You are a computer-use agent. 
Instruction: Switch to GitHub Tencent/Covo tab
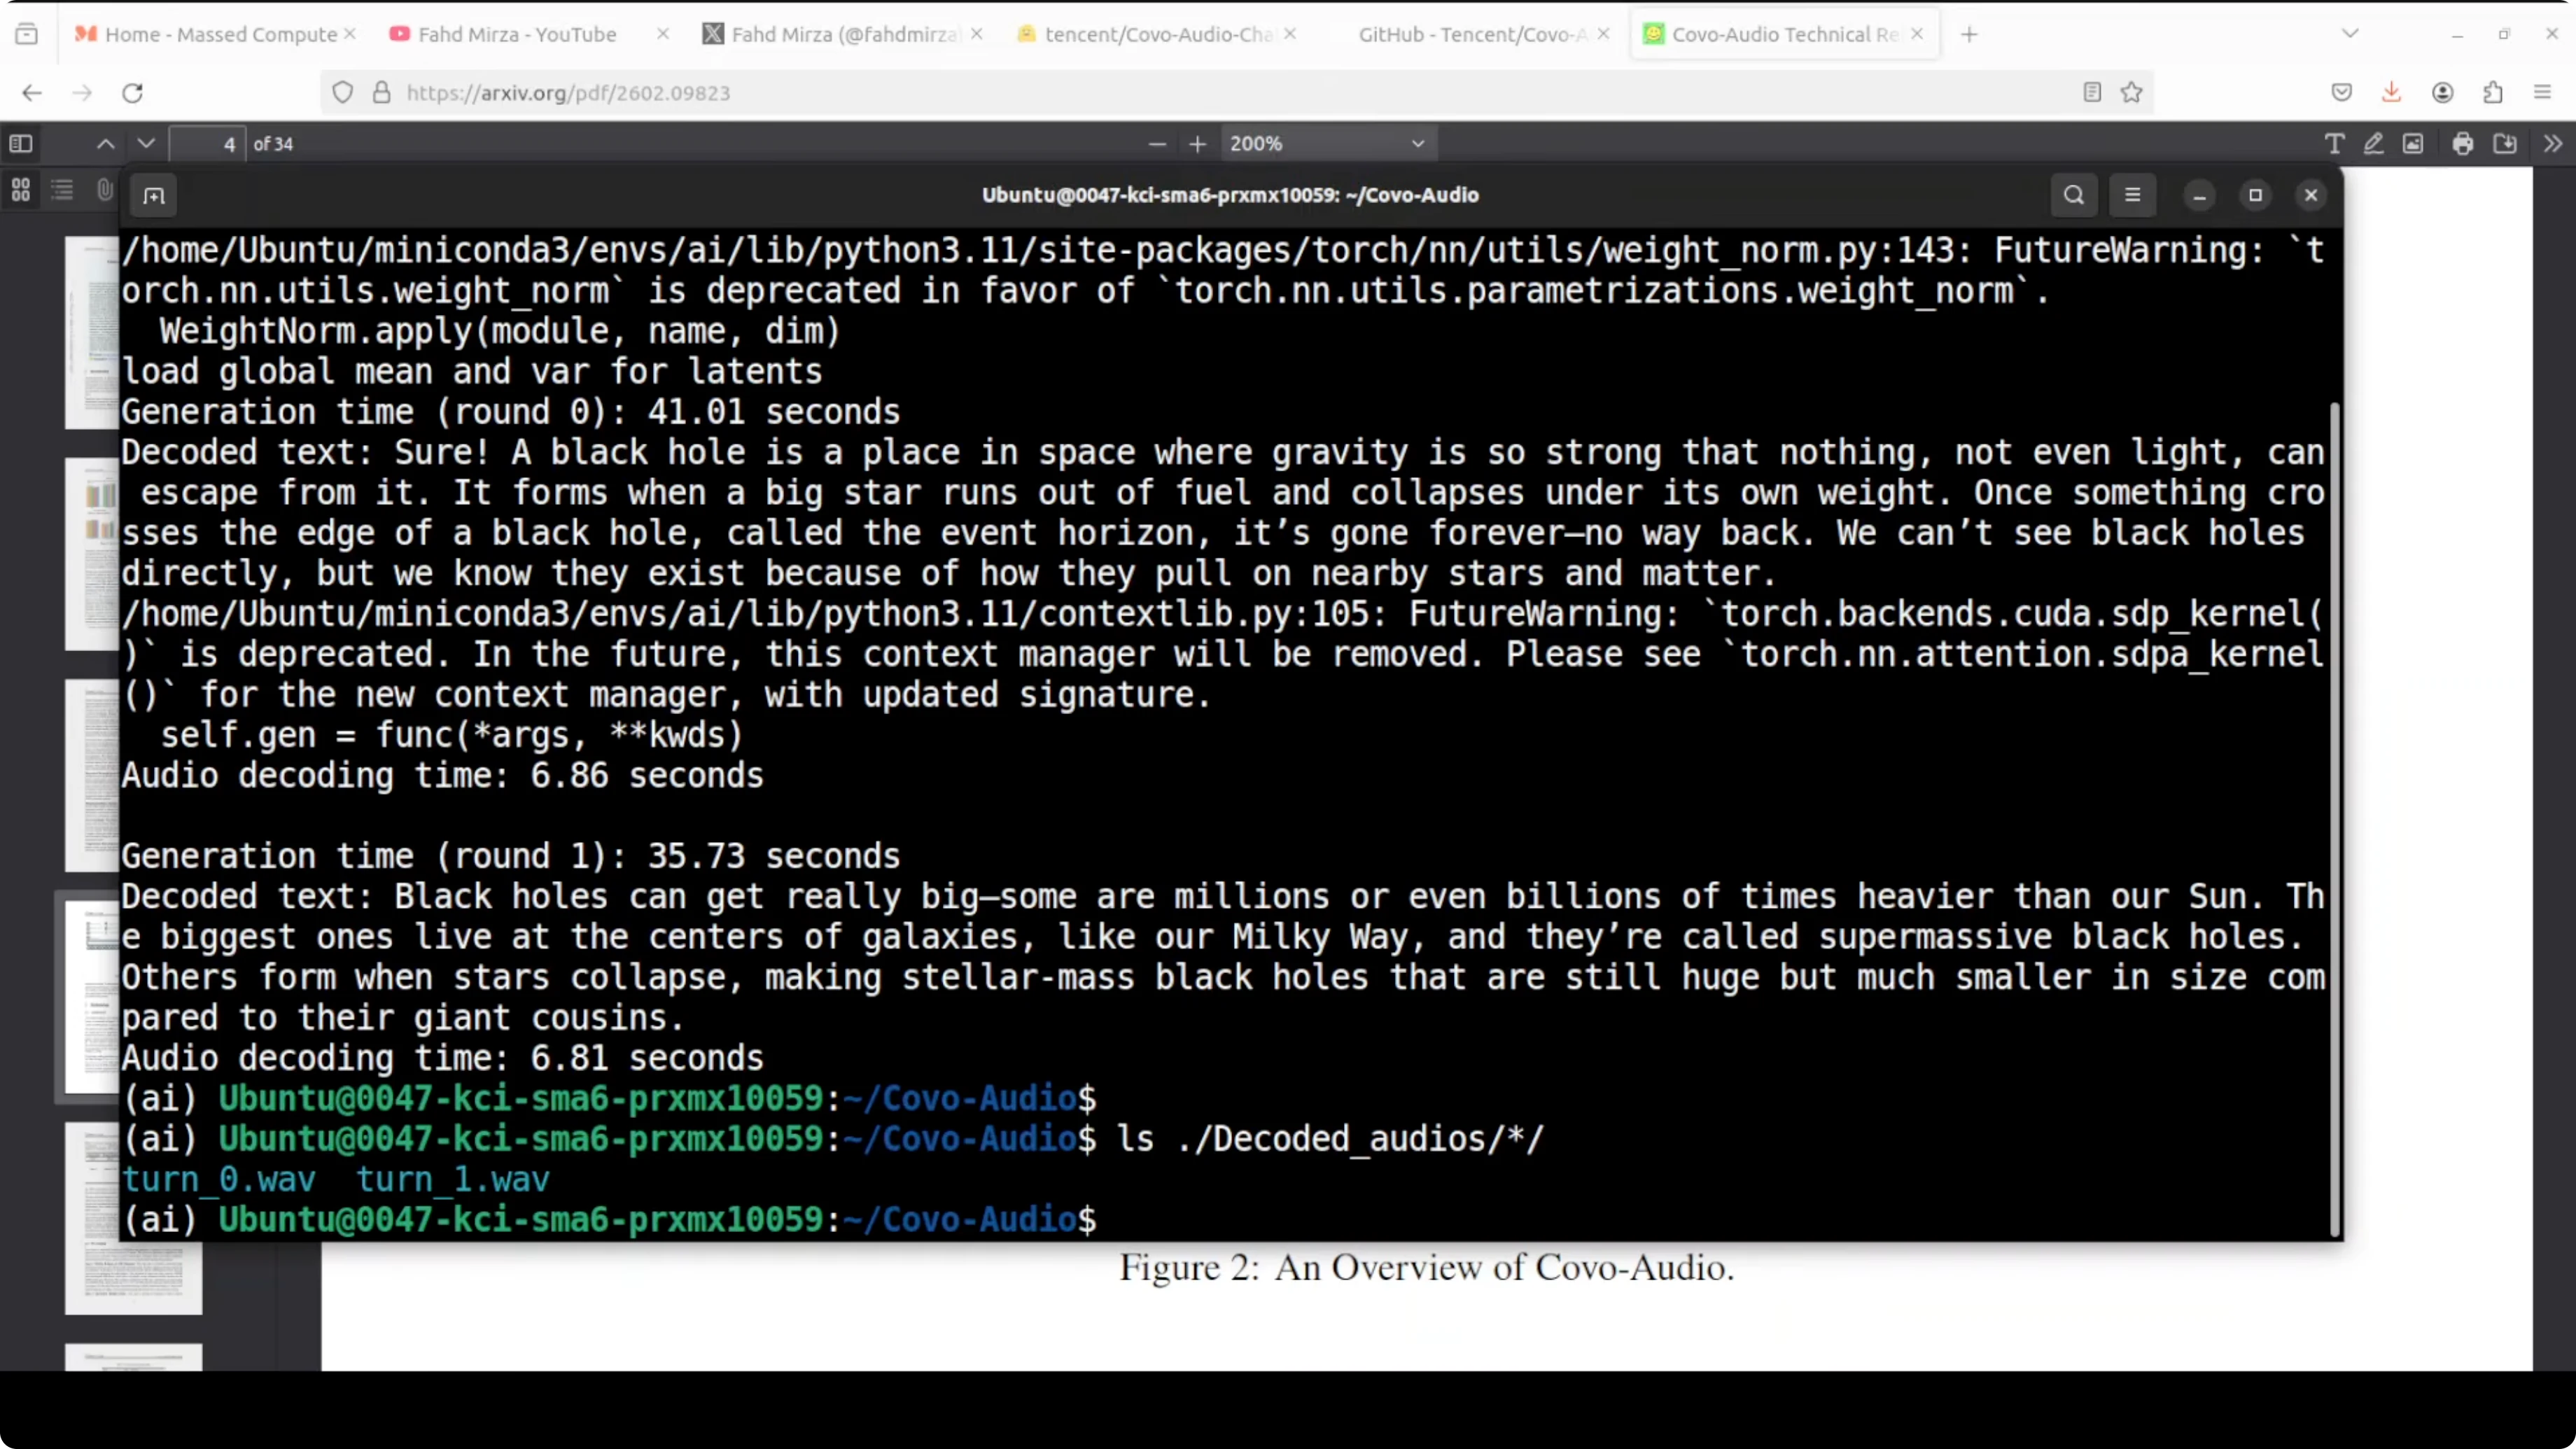(x=1470, y=34)
